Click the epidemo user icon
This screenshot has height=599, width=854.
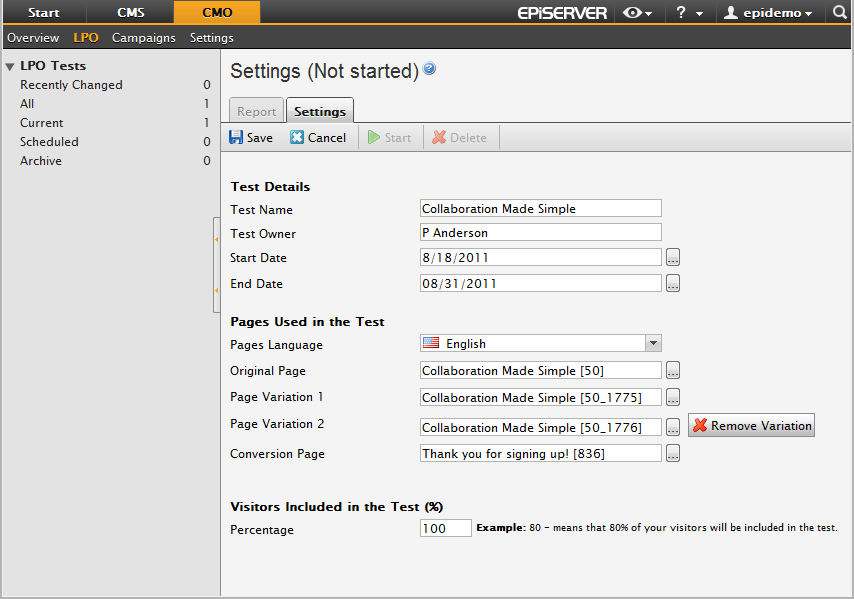click(730, 13)
